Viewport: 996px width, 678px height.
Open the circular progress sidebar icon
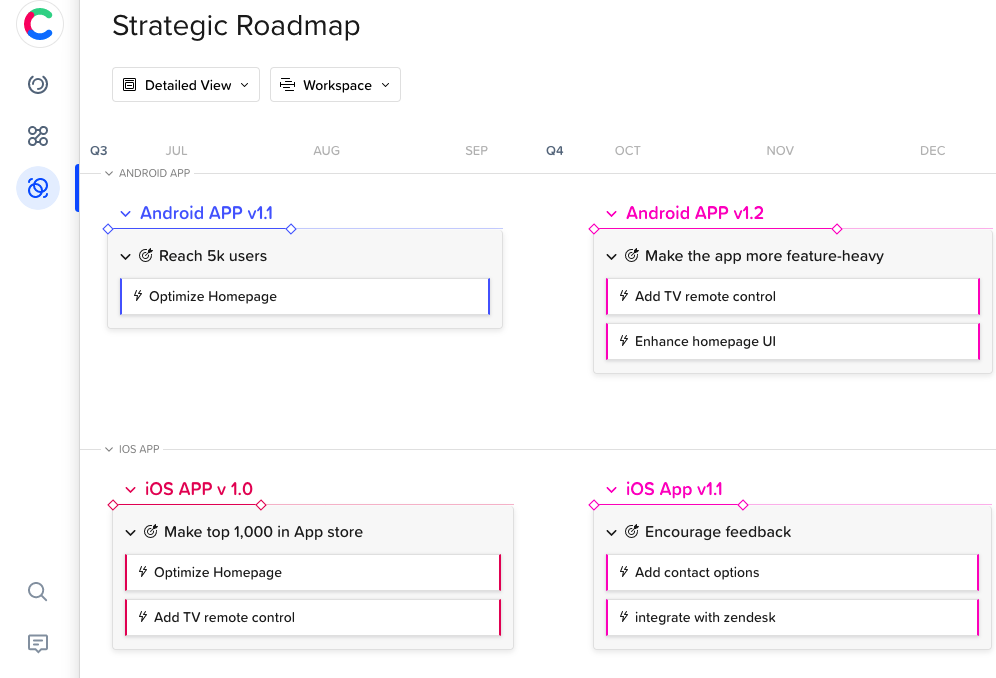tap(38, 84)
